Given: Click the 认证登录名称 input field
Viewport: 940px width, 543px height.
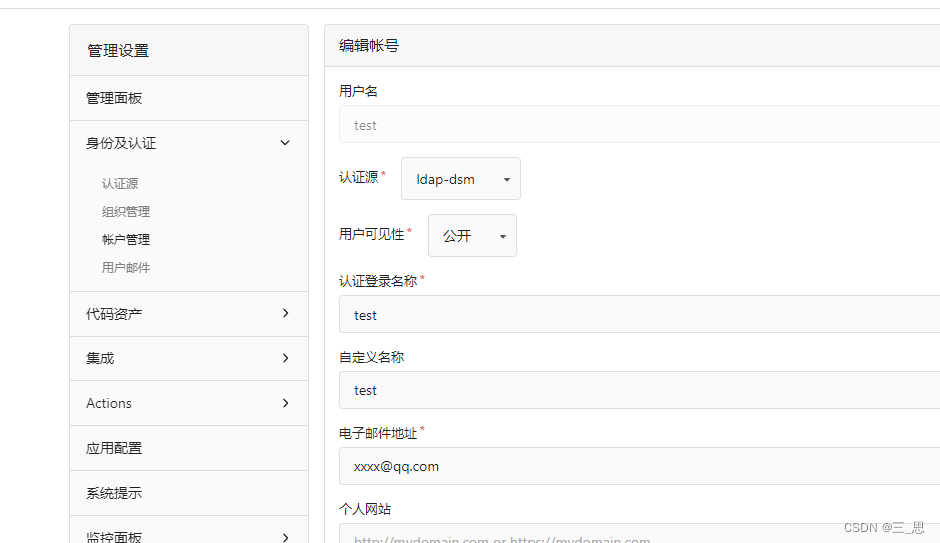Looking at the screenshot, I should click(x=638, y=315).
